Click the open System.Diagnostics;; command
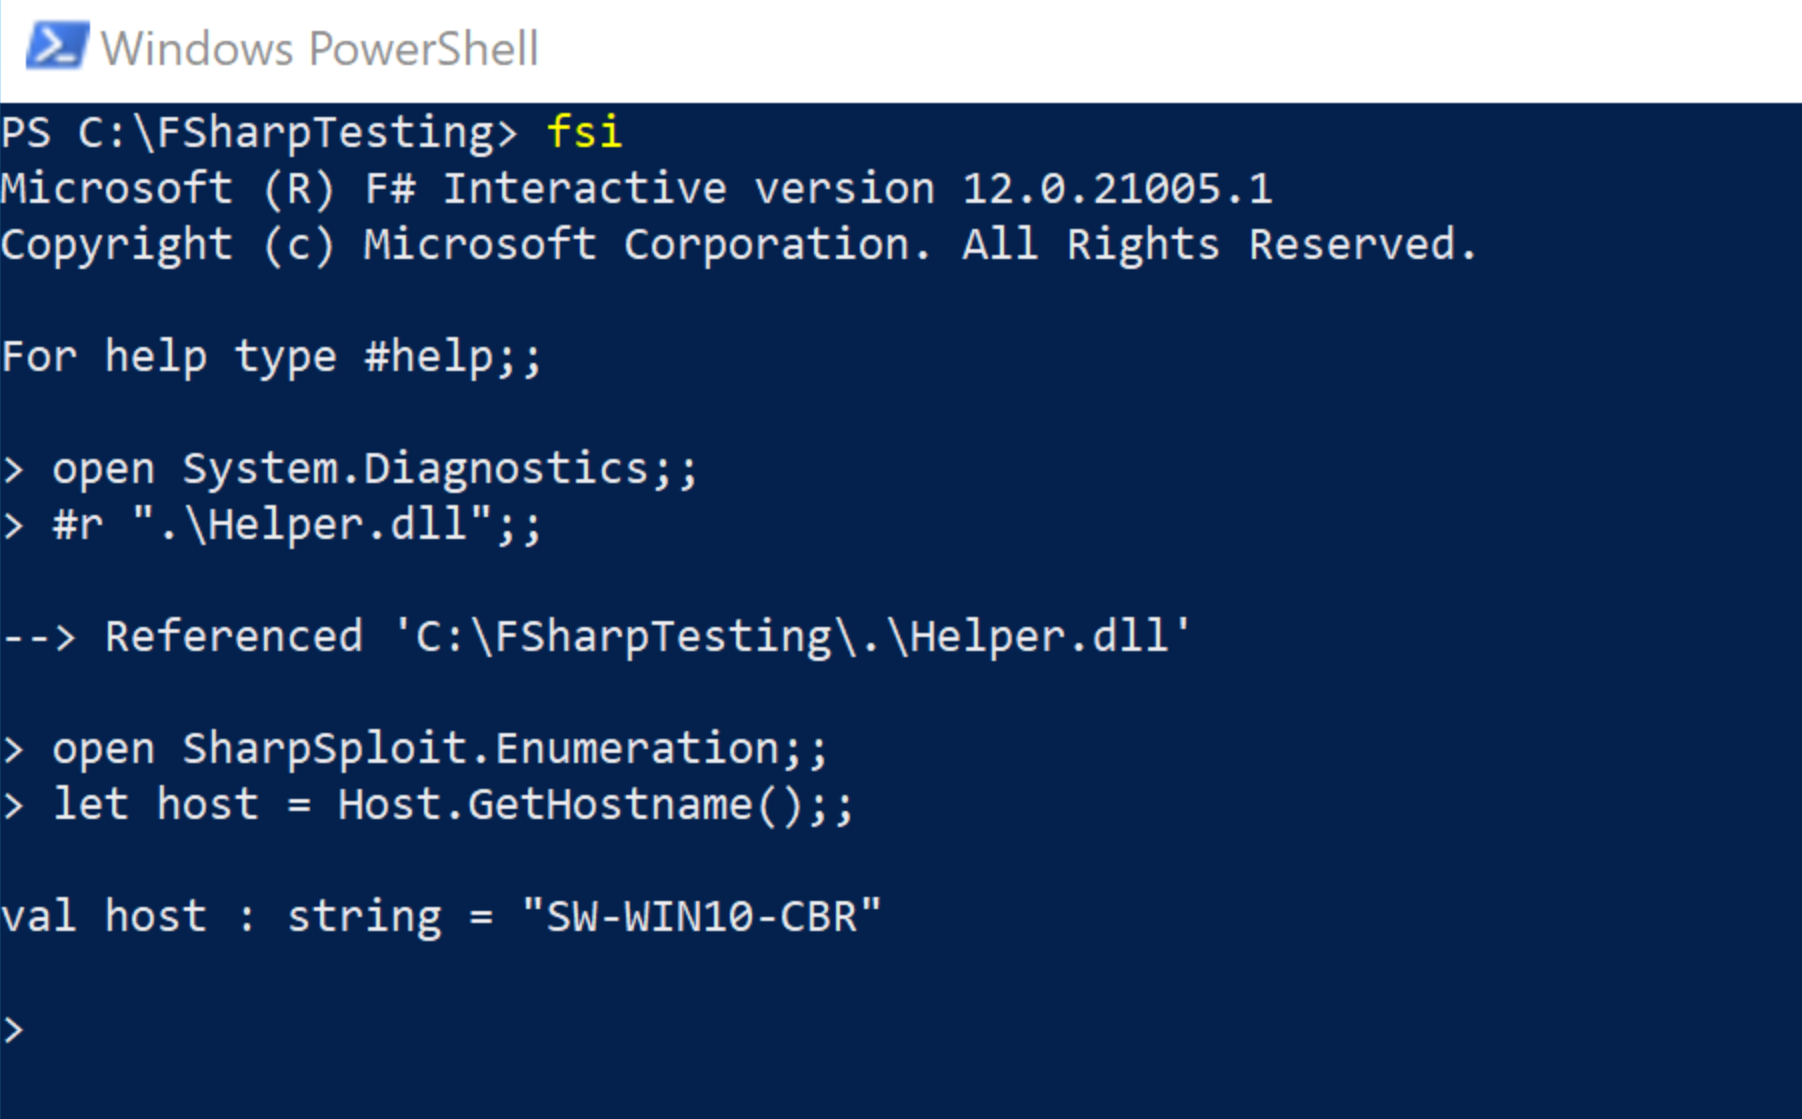 point(375,469)
